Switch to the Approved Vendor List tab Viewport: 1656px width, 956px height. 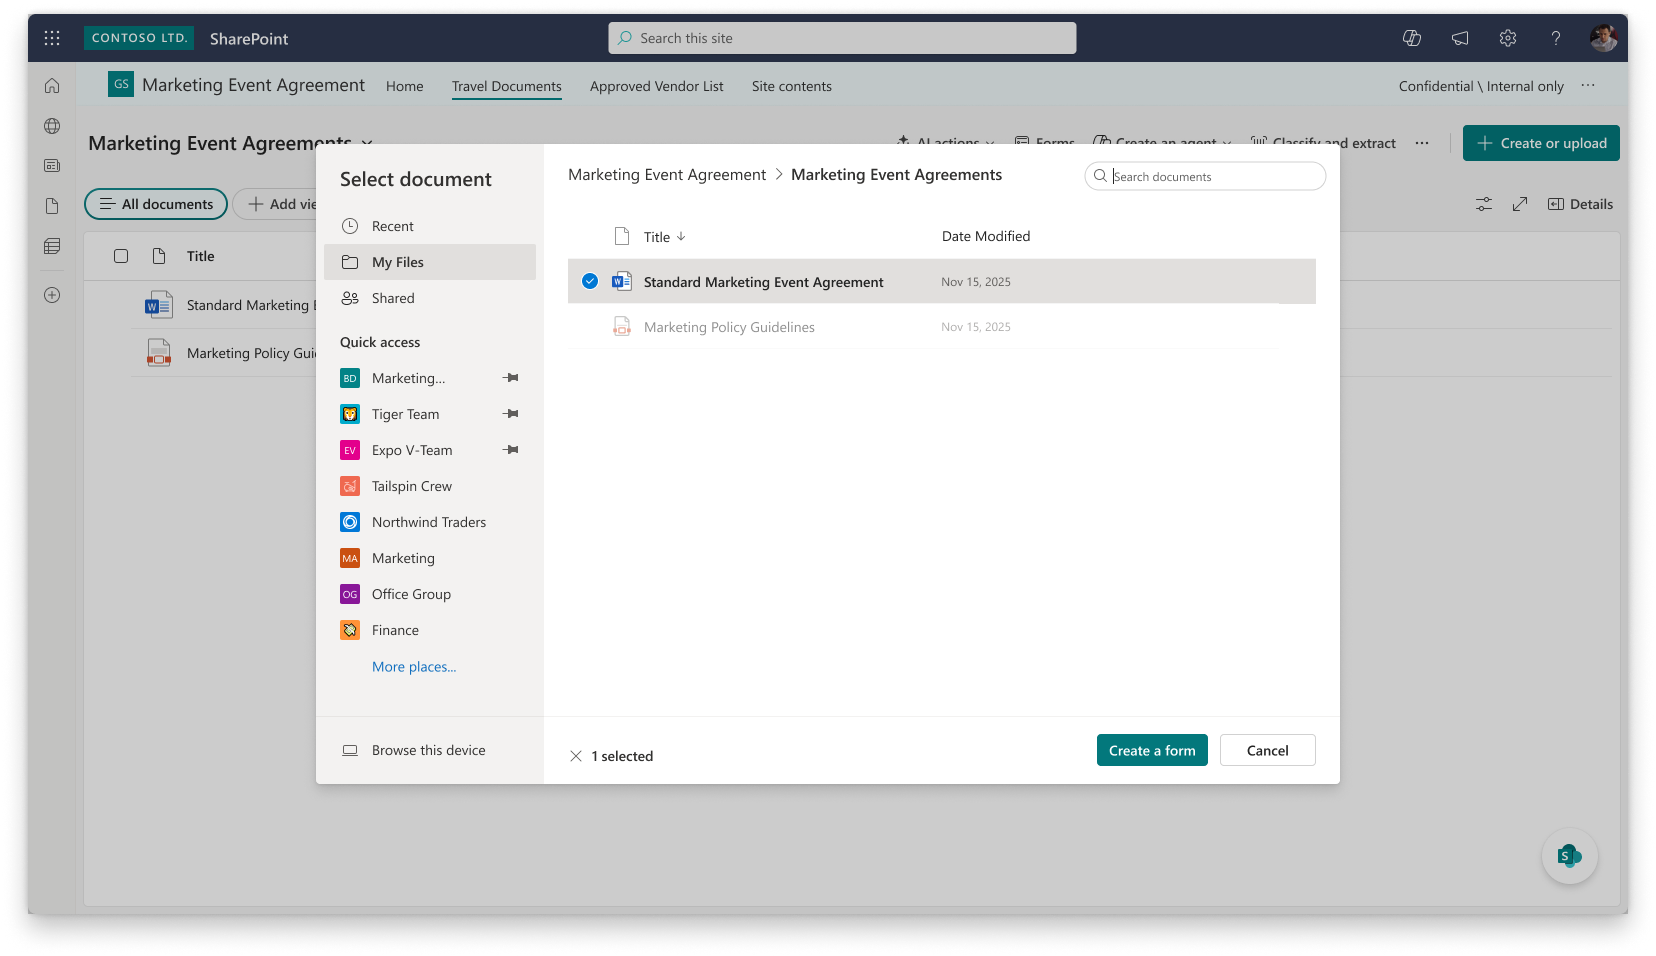(656, 86)
